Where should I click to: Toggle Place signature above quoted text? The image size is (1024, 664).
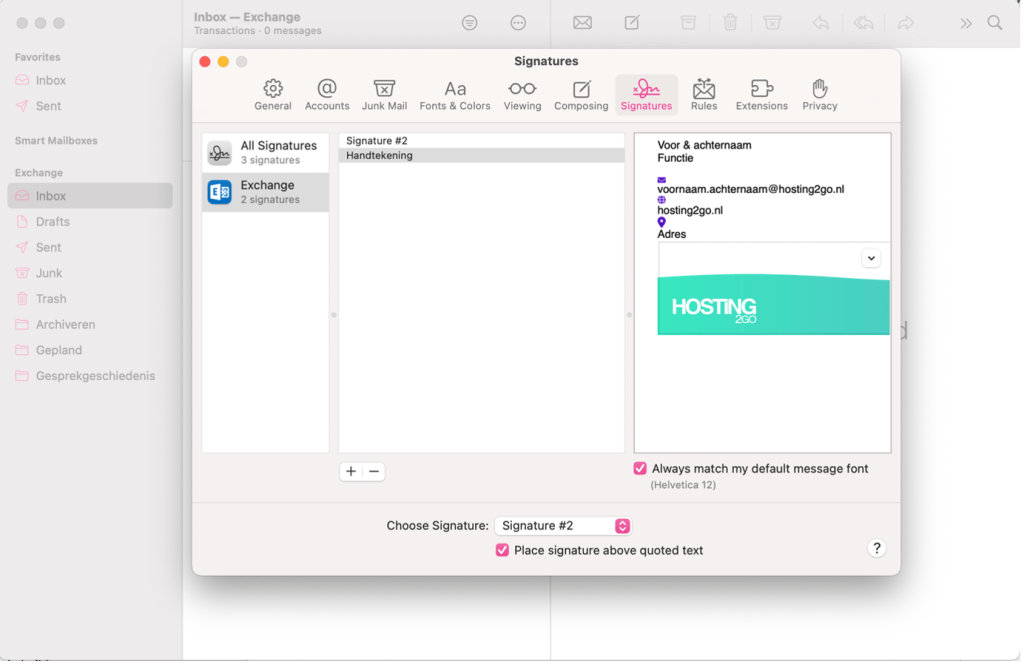(502, 550)
